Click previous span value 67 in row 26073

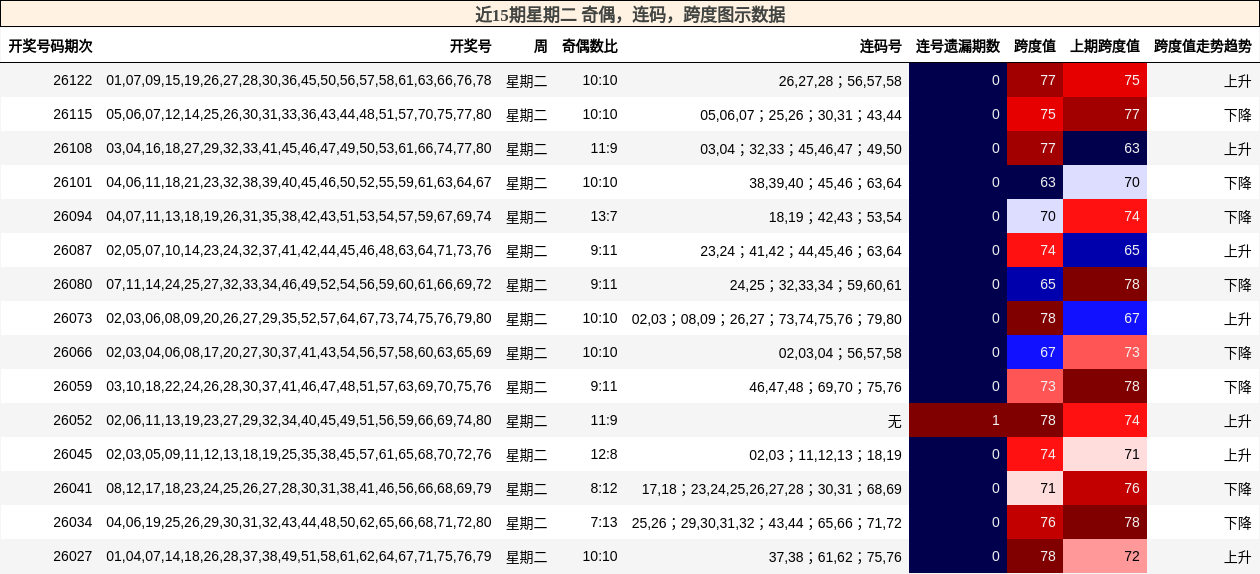(x=1105, y=318)
